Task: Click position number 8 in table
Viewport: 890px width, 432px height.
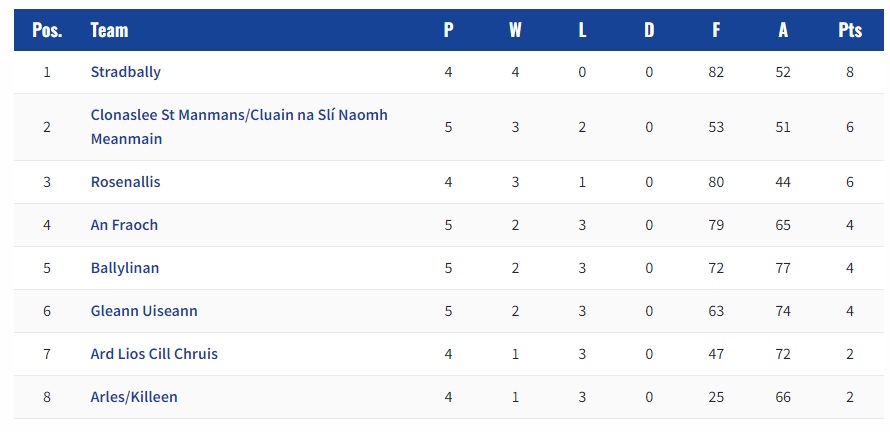Action: (x=47, y=397)
